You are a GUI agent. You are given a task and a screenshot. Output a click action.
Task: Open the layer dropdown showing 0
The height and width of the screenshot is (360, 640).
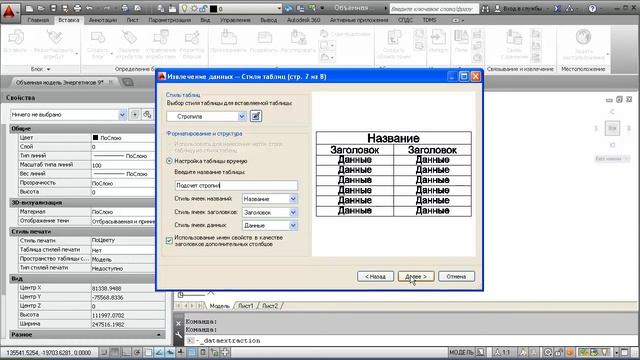pyautogui.click(x=279, y=8)
